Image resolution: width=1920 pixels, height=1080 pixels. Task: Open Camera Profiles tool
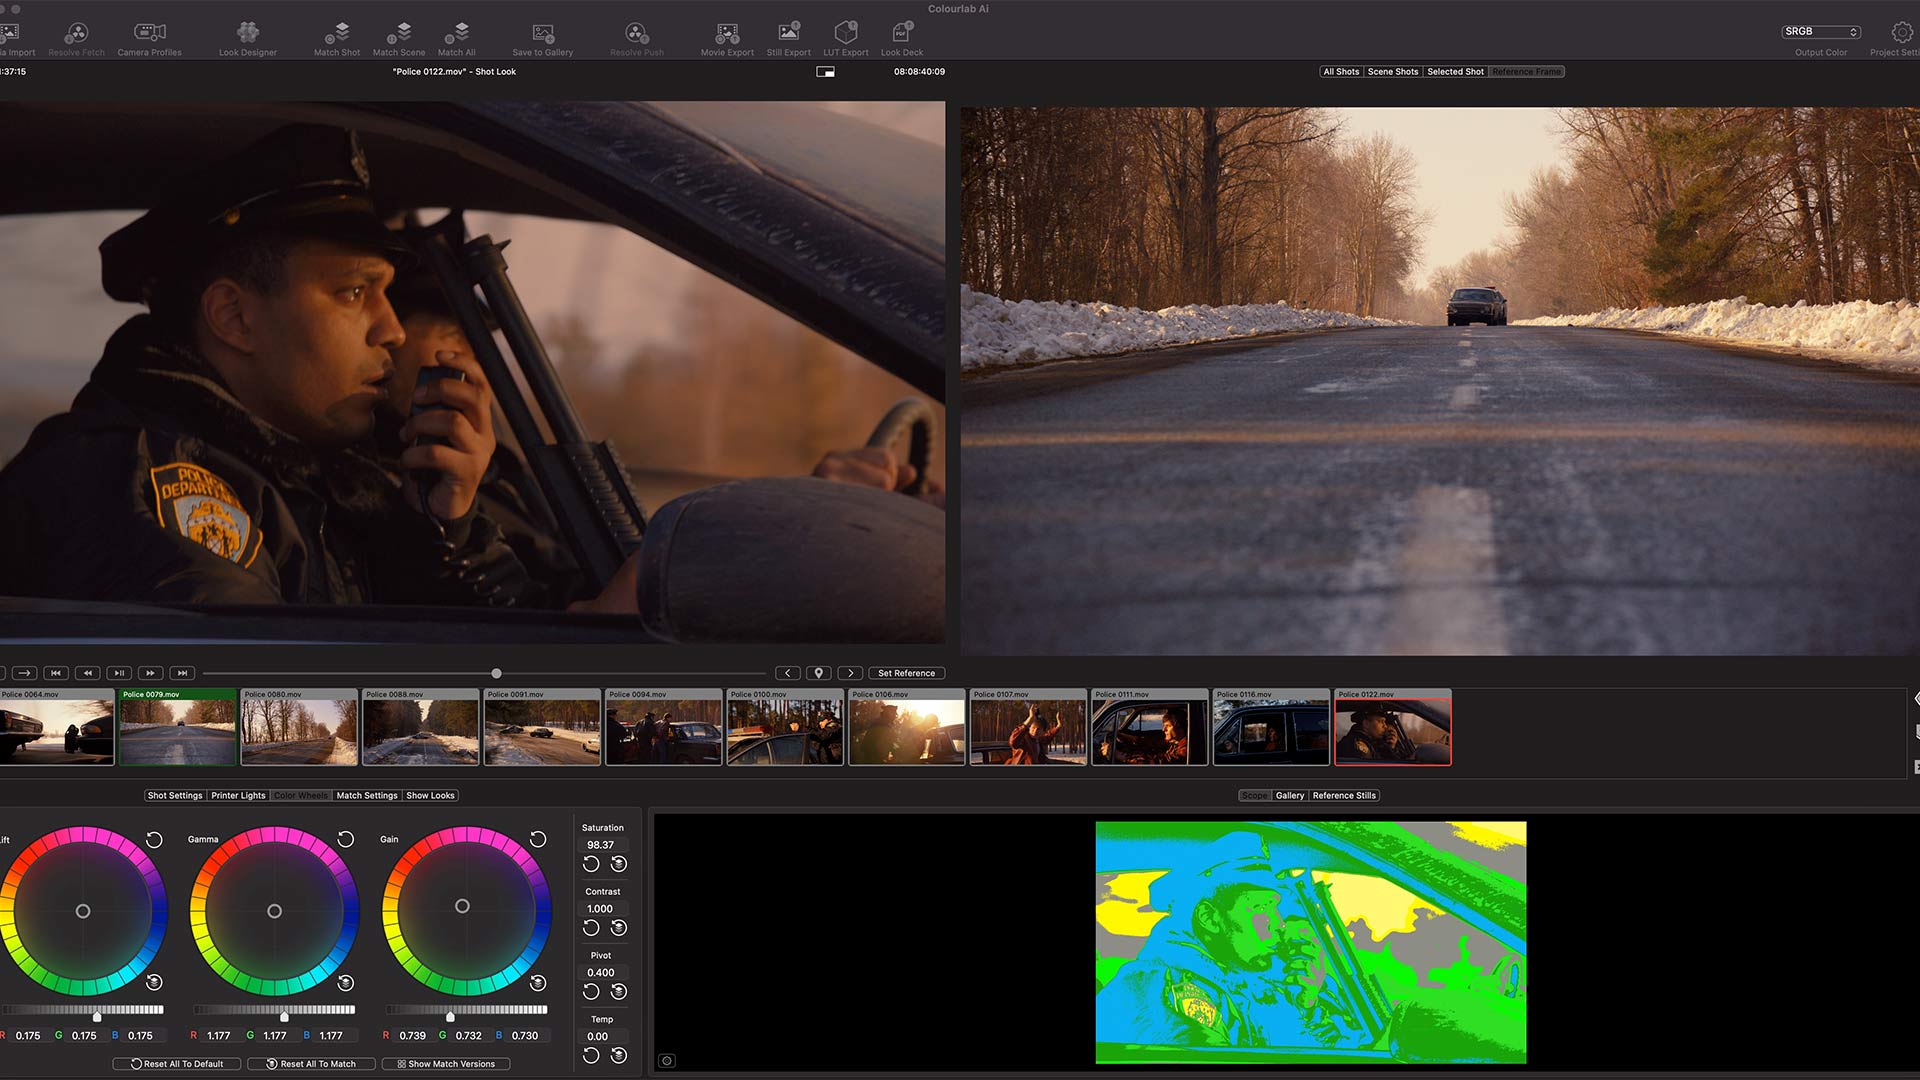click(x=149, y=39)
